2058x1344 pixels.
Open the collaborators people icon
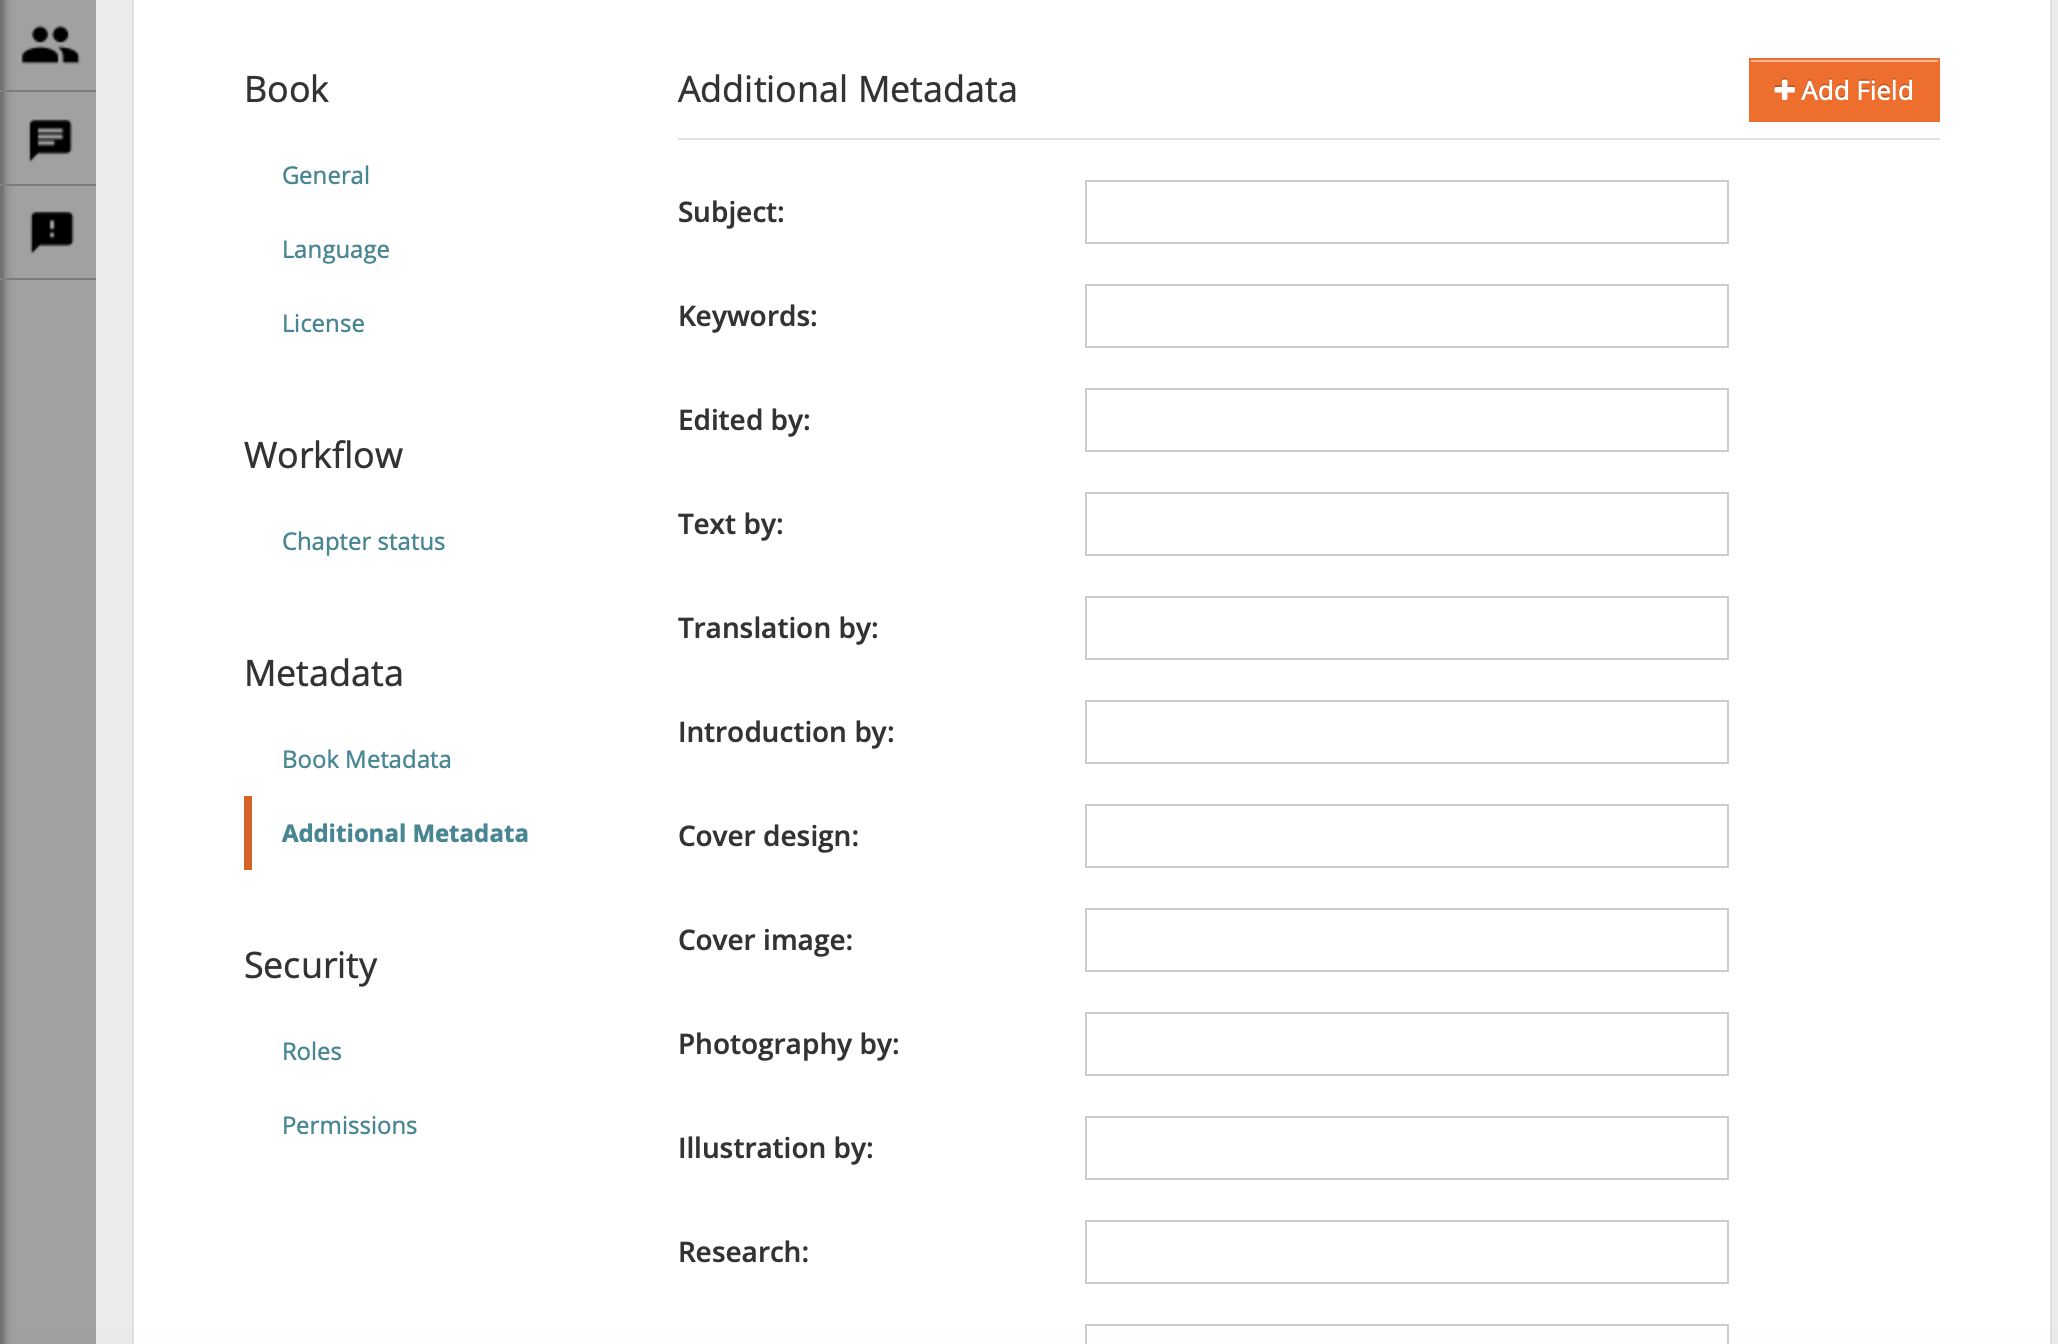pos(50,45)
